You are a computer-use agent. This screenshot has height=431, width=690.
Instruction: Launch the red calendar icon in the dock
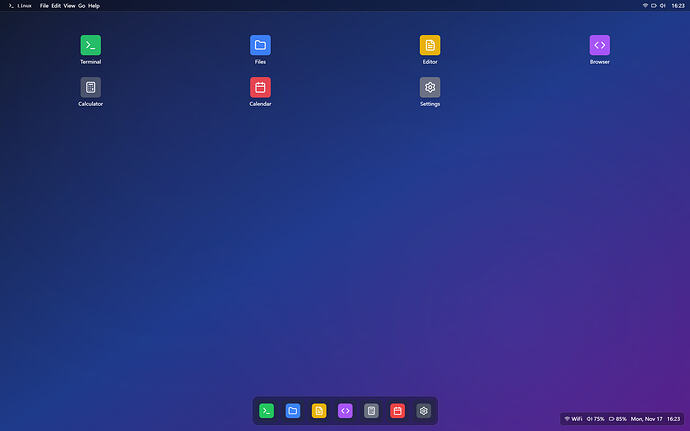coord(397,411)
